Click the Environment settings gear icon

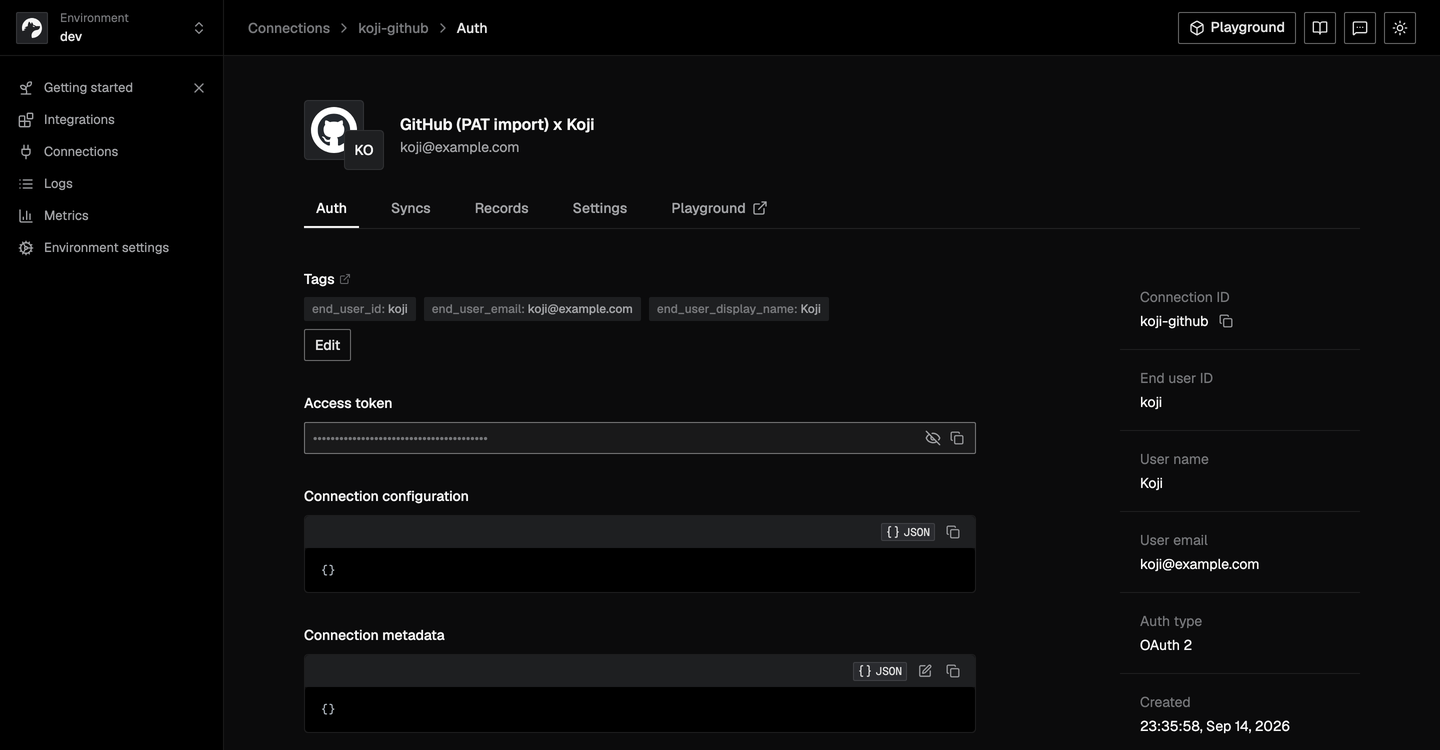(x=26, y=248)
